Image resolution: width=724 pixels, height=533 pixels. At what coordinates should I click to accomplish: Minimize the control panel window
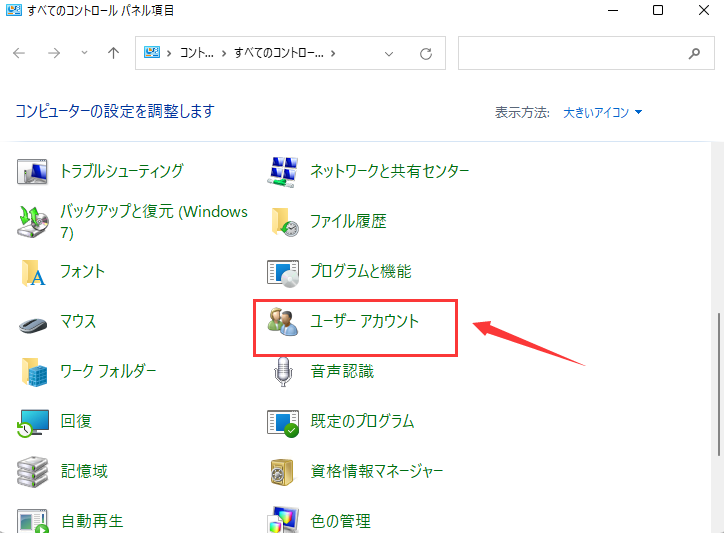click(x=613, y=10)
